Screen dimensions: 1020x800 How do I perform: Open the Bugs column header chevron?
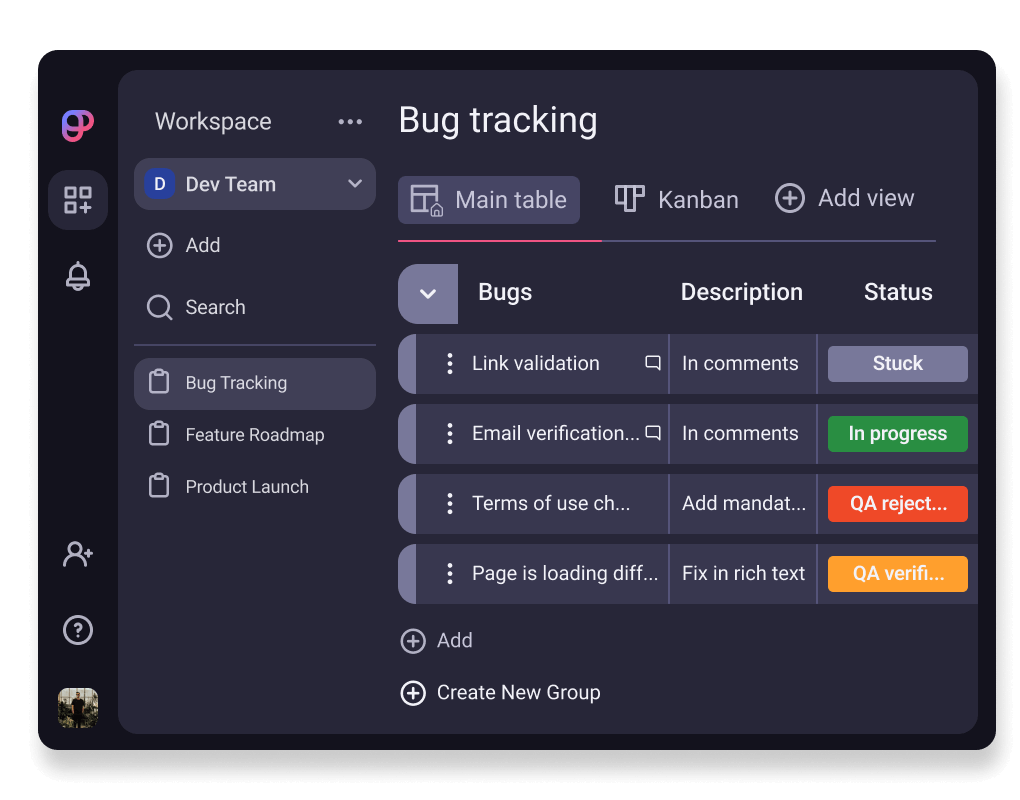428,293
